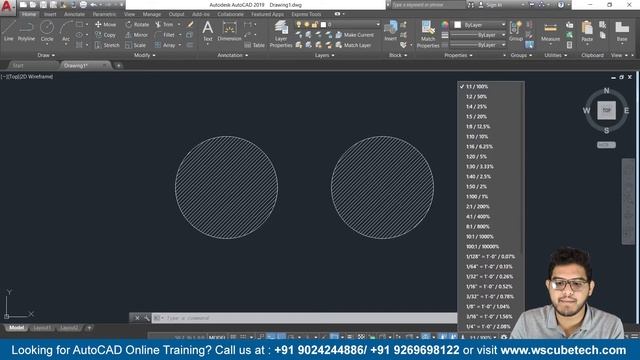Click the Erase pencil icon in Modify
The image size is (640, 360).
pos(190,24)
